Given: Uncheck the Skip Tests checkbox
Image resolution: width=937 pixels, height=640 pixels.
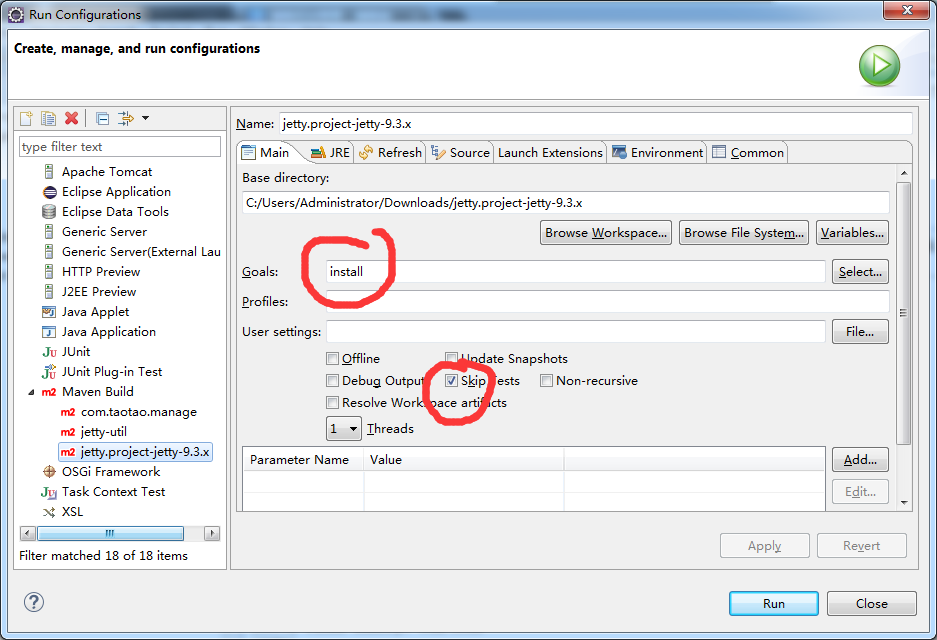Looking at the screenshot, I should (451, 381).
